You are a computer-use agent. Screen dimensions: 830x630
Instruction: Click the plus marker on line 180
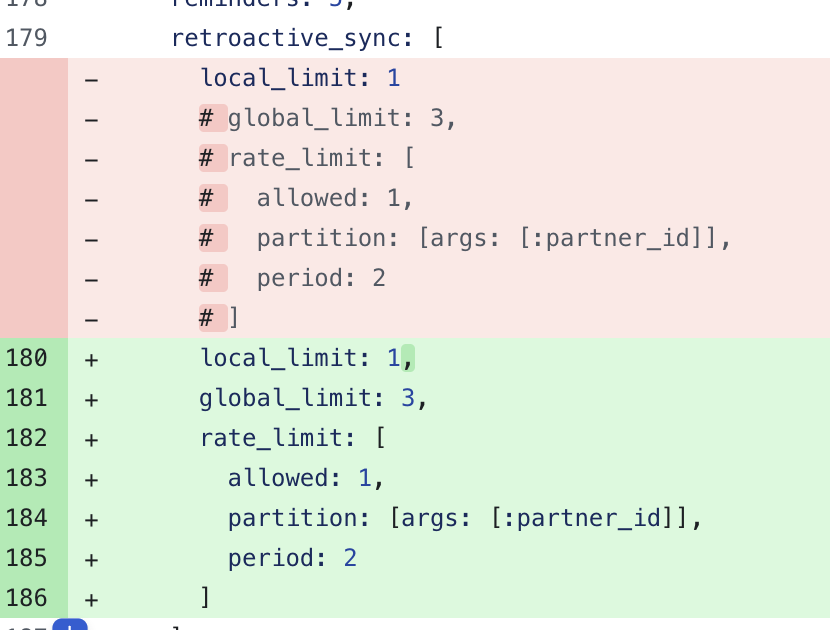[91, 359]
